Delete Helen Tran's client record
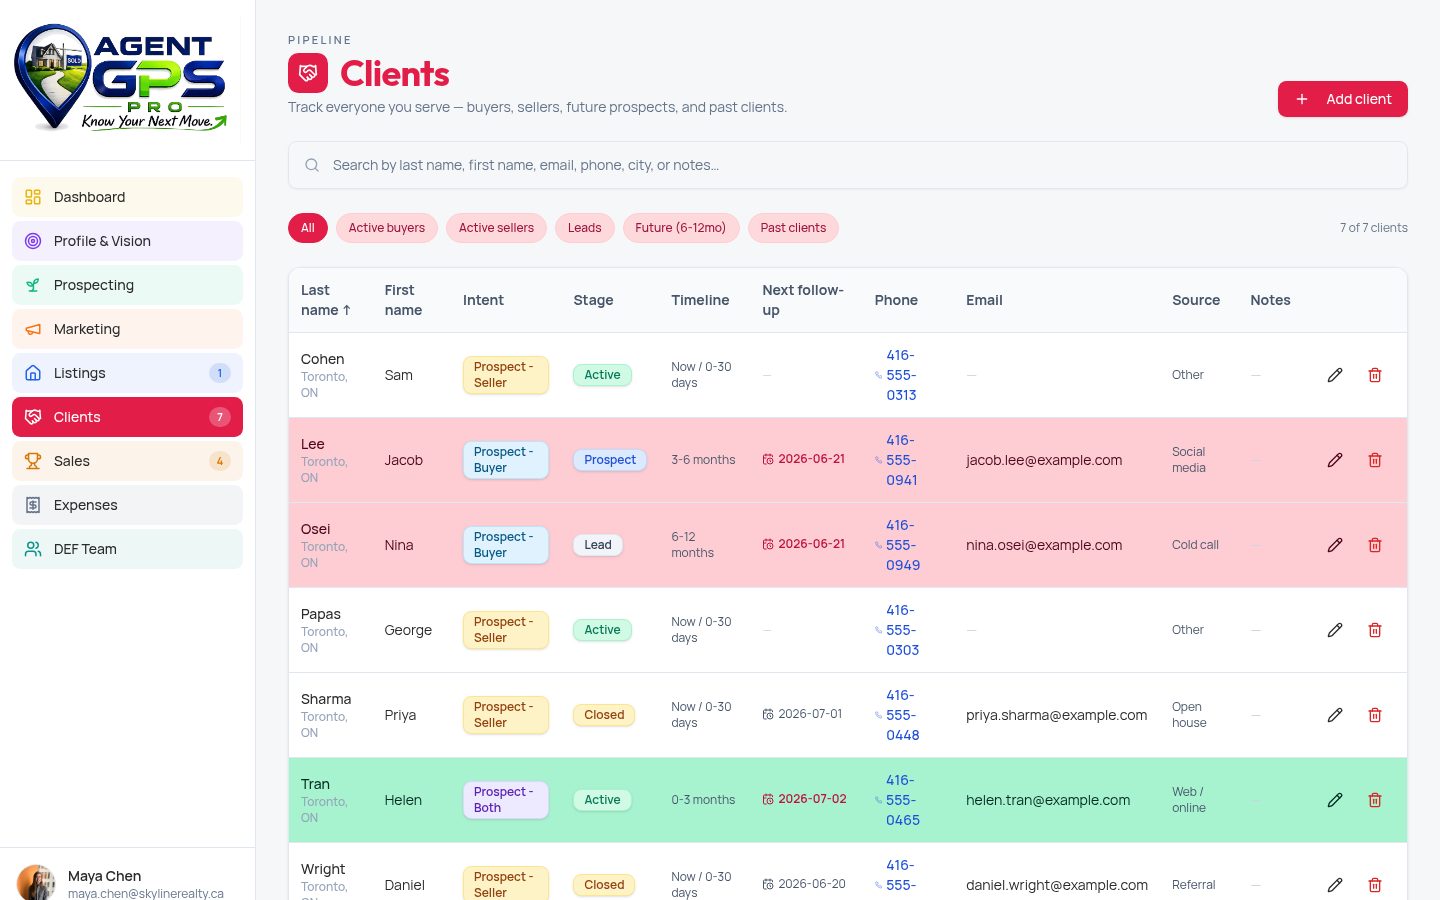This screenshot has height=900, width=1440. (x=1375, y=800)
